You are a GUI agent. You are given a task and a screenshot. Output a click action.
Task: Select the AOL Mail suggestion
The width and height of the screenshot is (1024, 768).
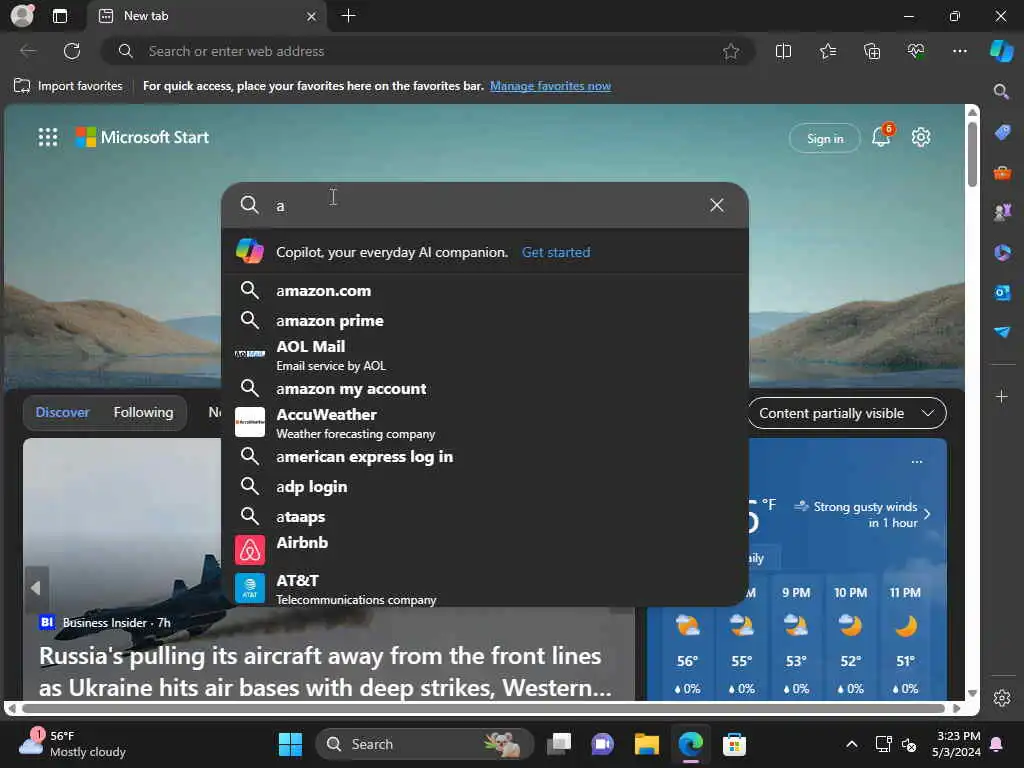(x=485, y=355)
